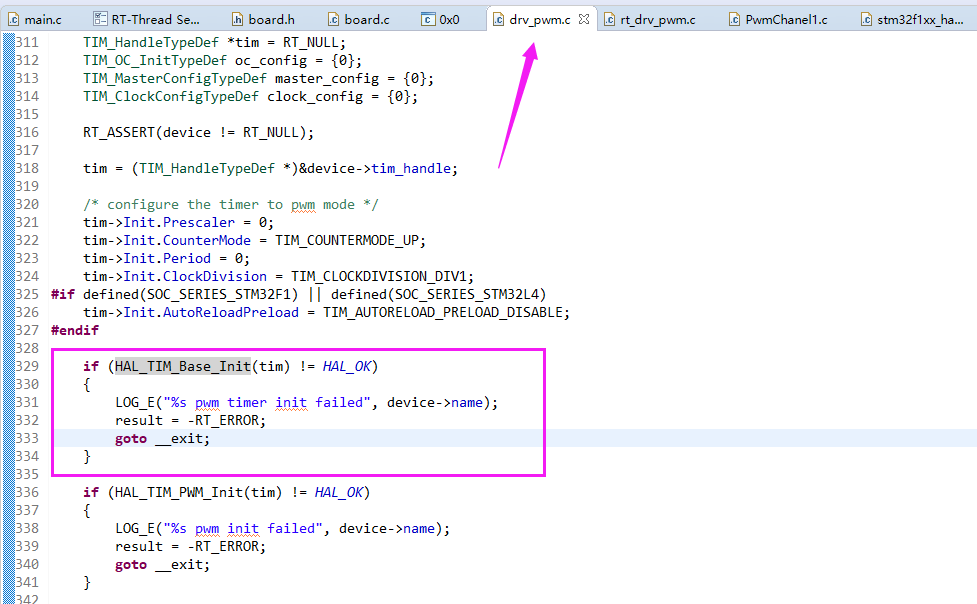Switch to the board.c tab
Viewport: 977px width, 604px height.
[366, 19]
